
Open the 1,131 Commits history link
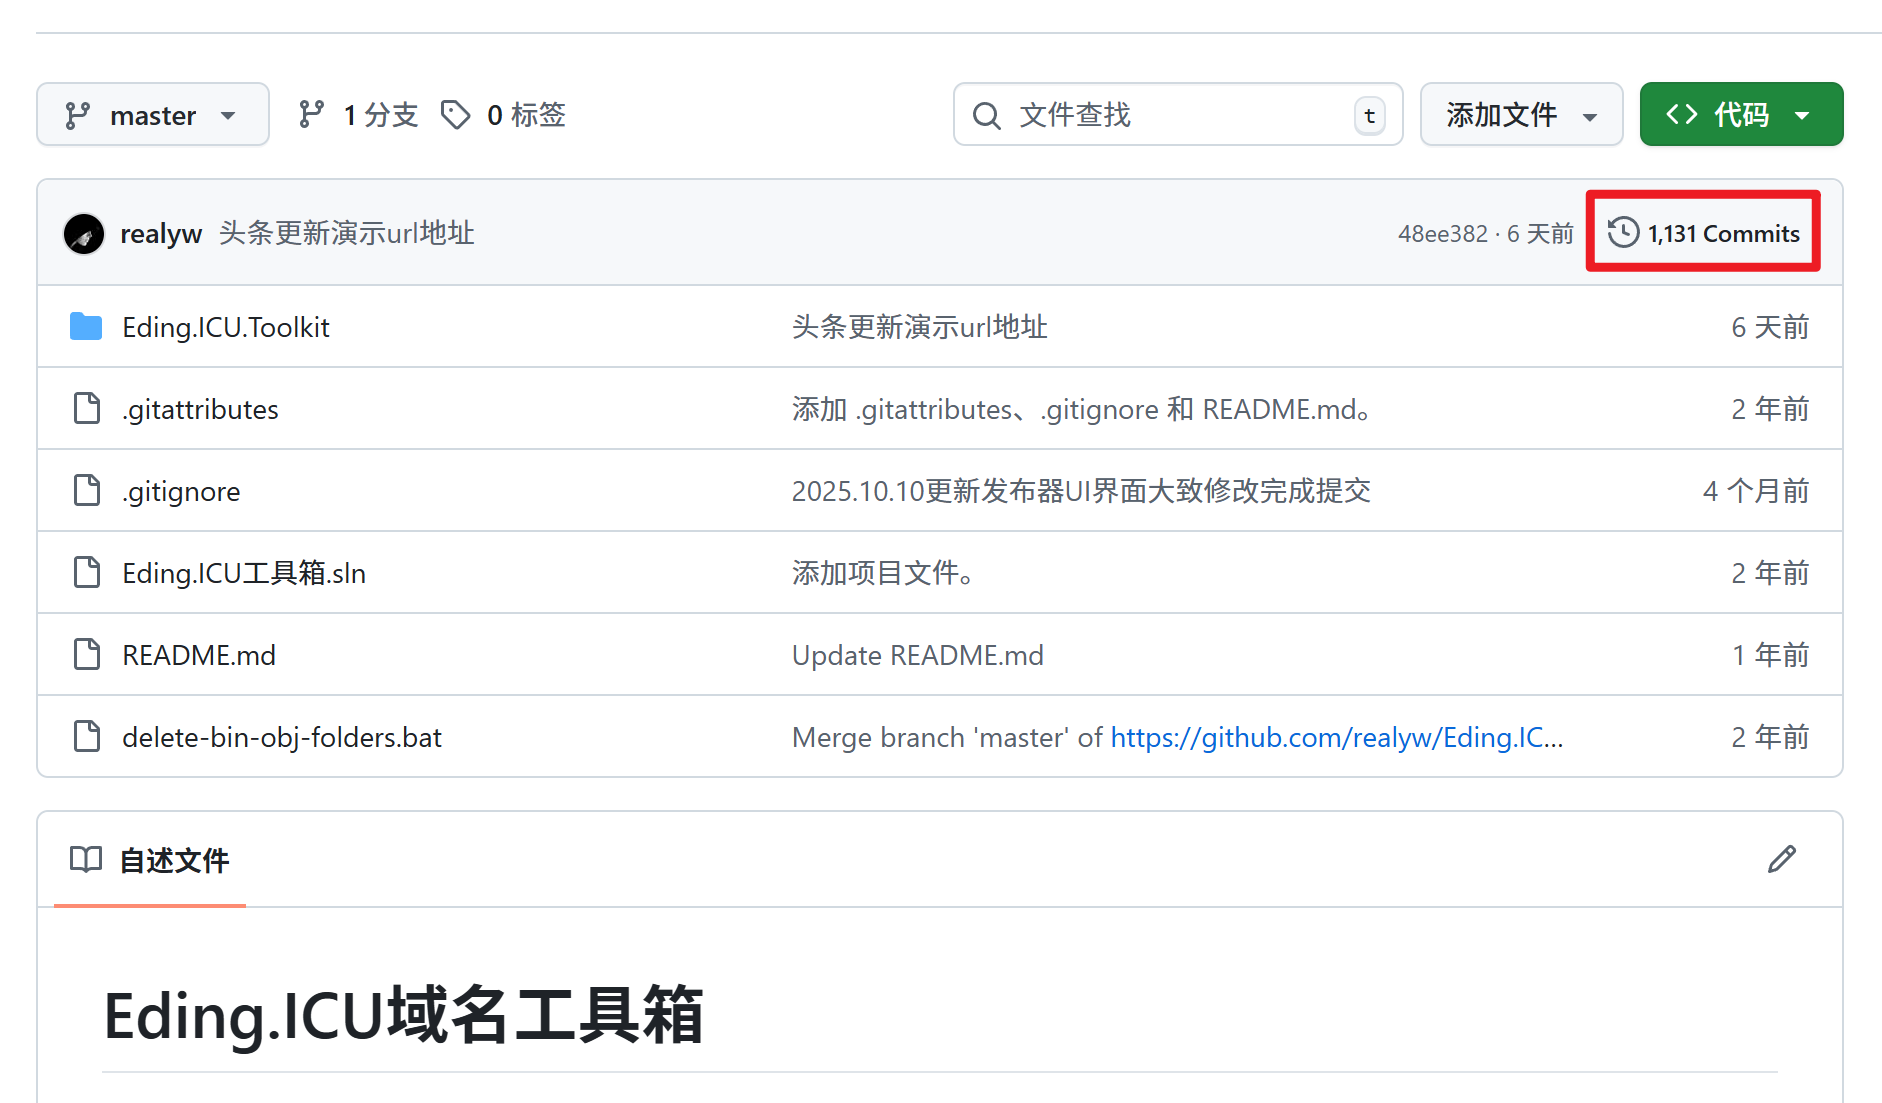coord(1722,234)
